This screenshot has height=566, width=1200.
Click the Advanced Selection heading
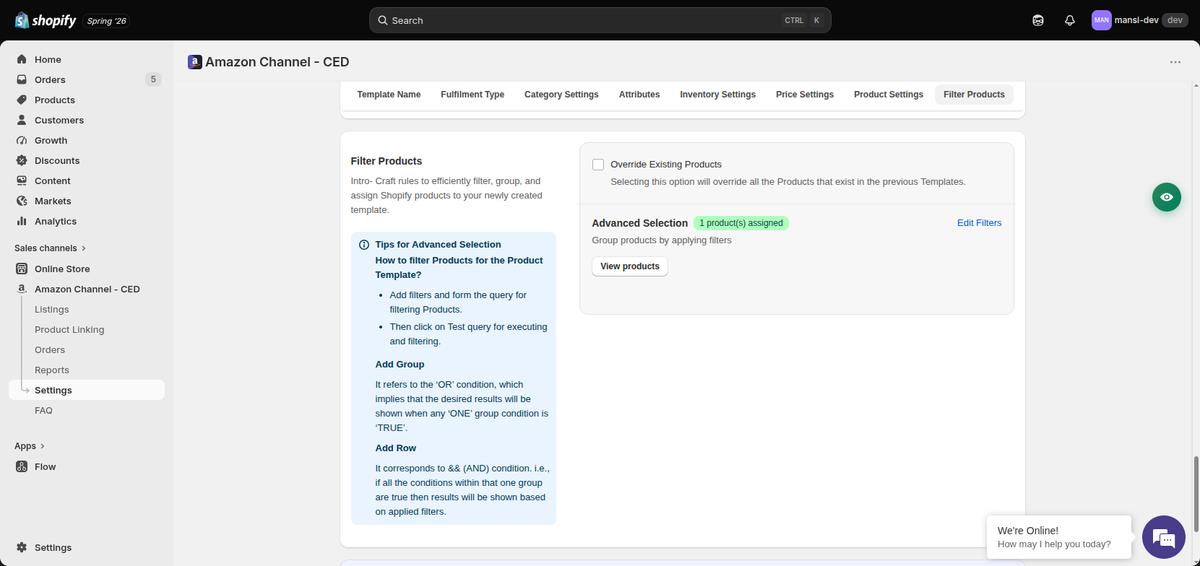(640, 223)
